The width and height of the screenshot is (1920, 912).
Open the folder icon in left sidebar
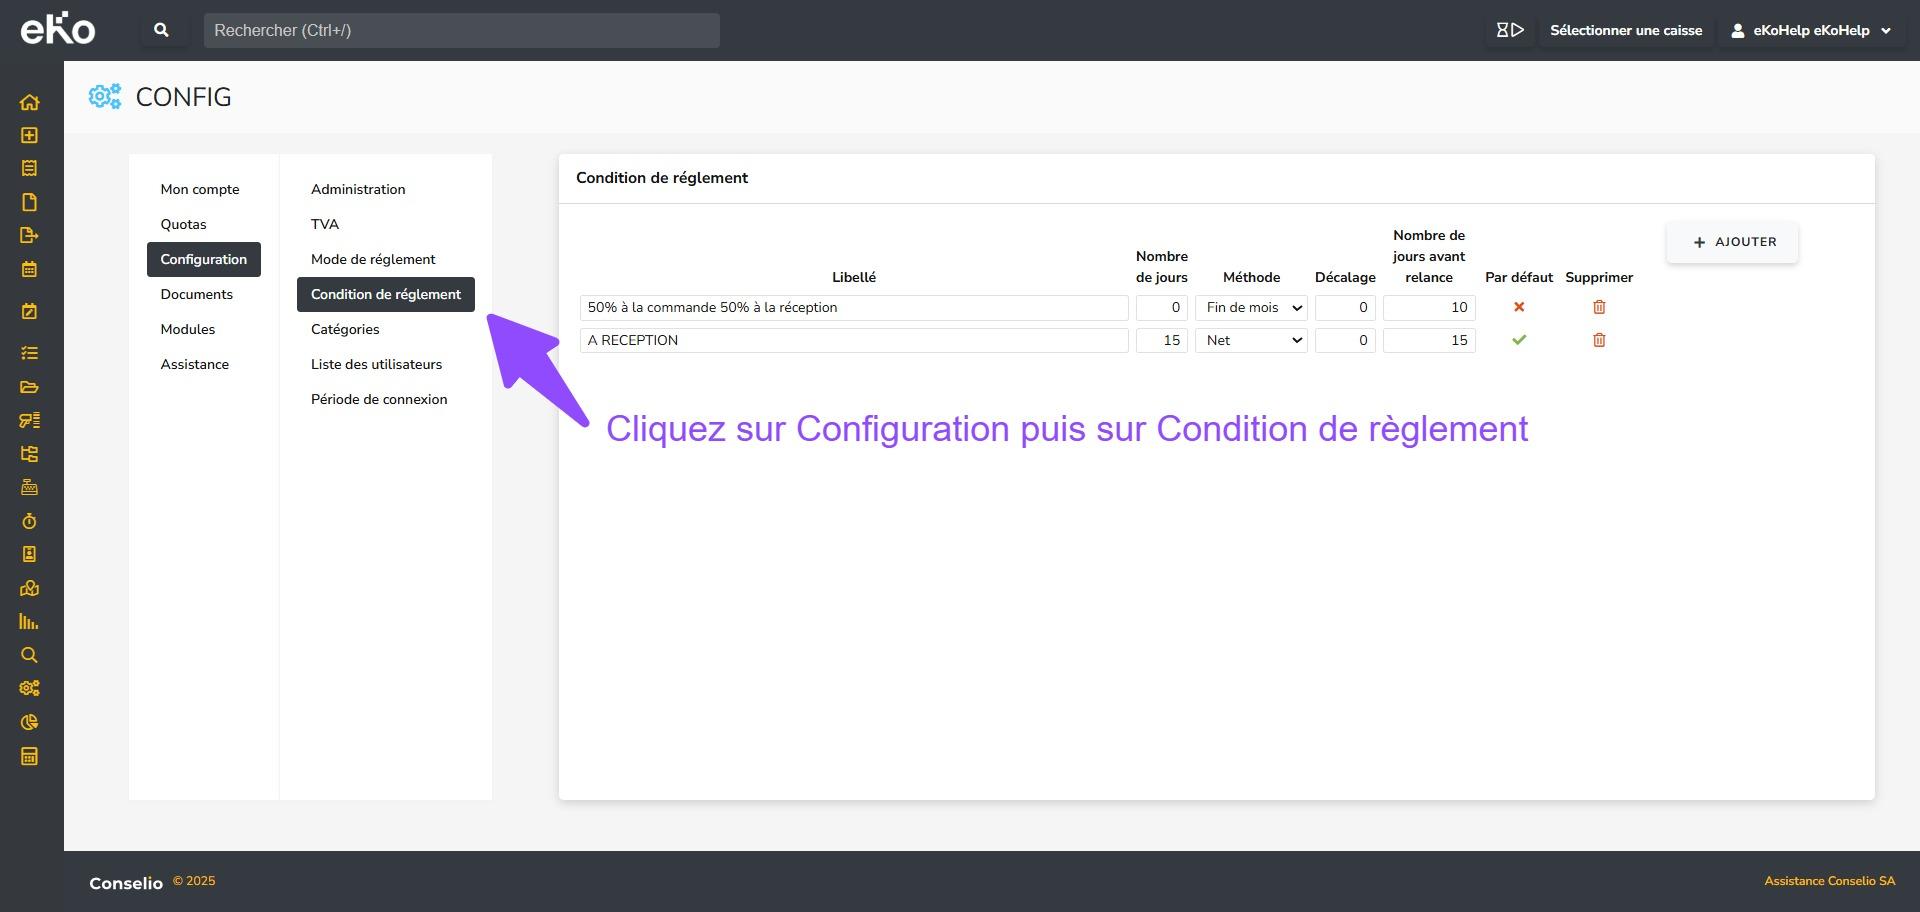click(x=29, y=387)
